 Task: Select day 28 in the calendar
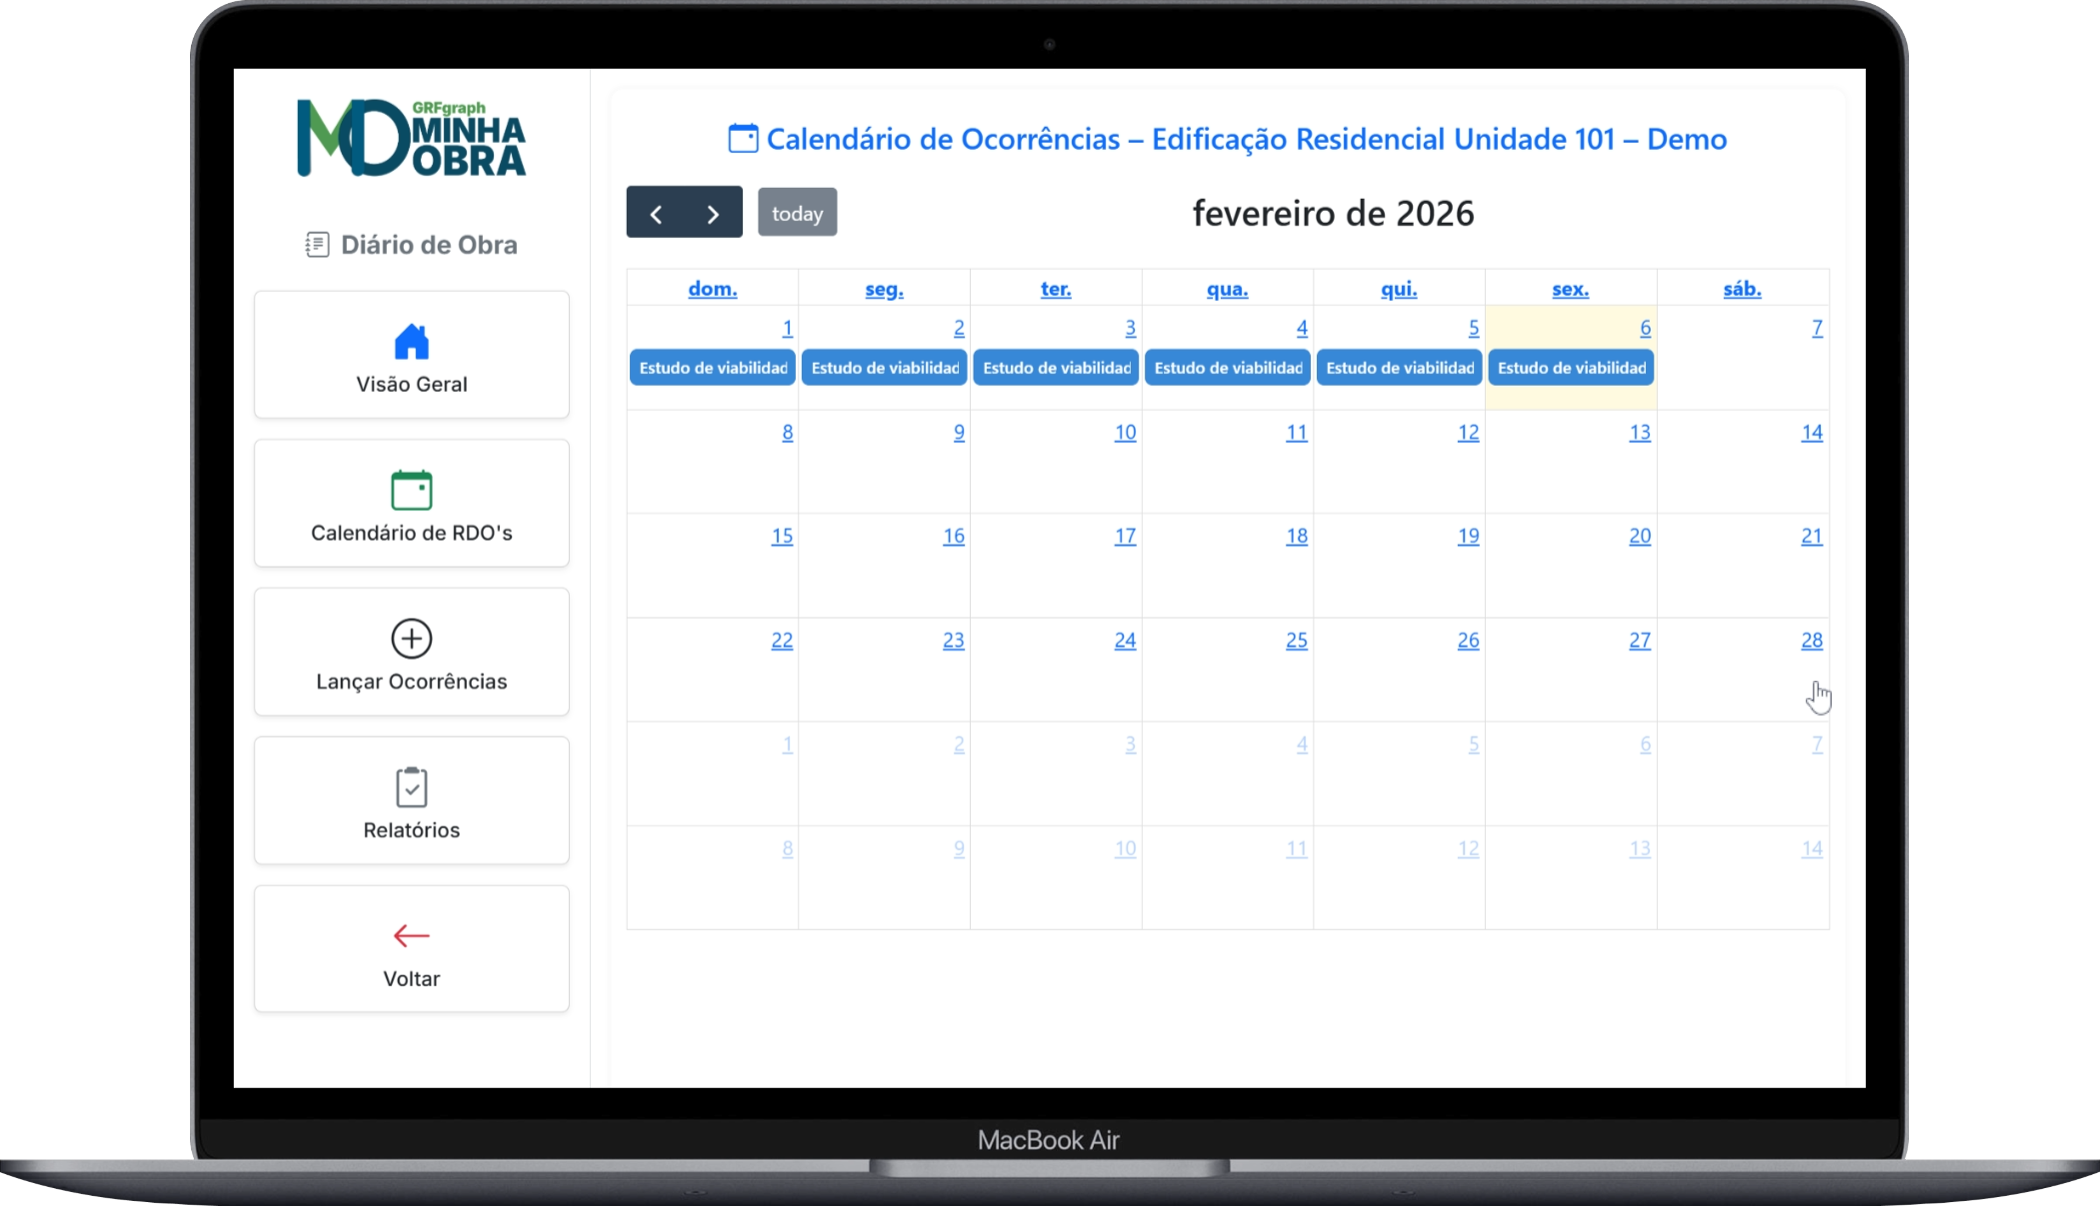[x=1811, y=640]
